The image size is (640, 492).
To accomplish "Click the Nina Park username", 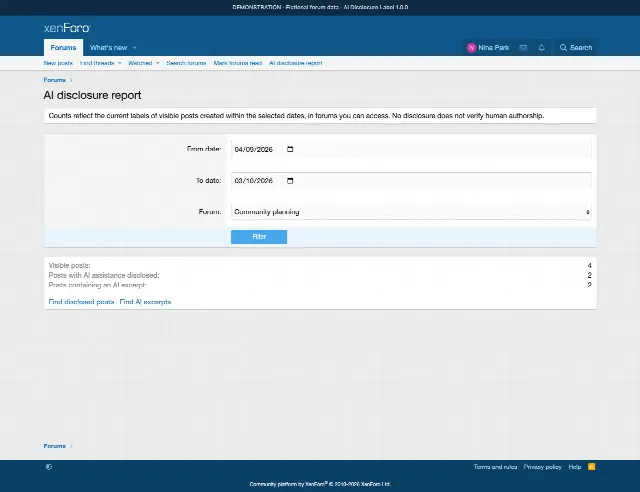I will pos(493,48).
